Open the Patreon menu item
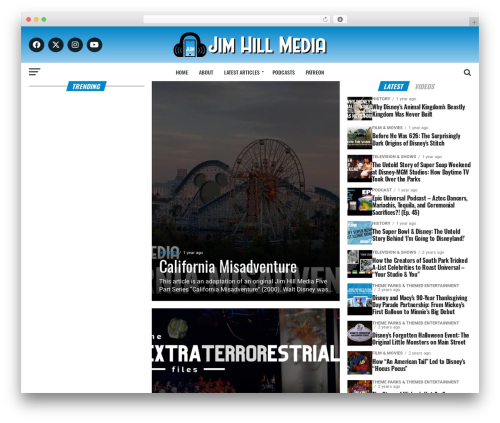 point(315,72)
